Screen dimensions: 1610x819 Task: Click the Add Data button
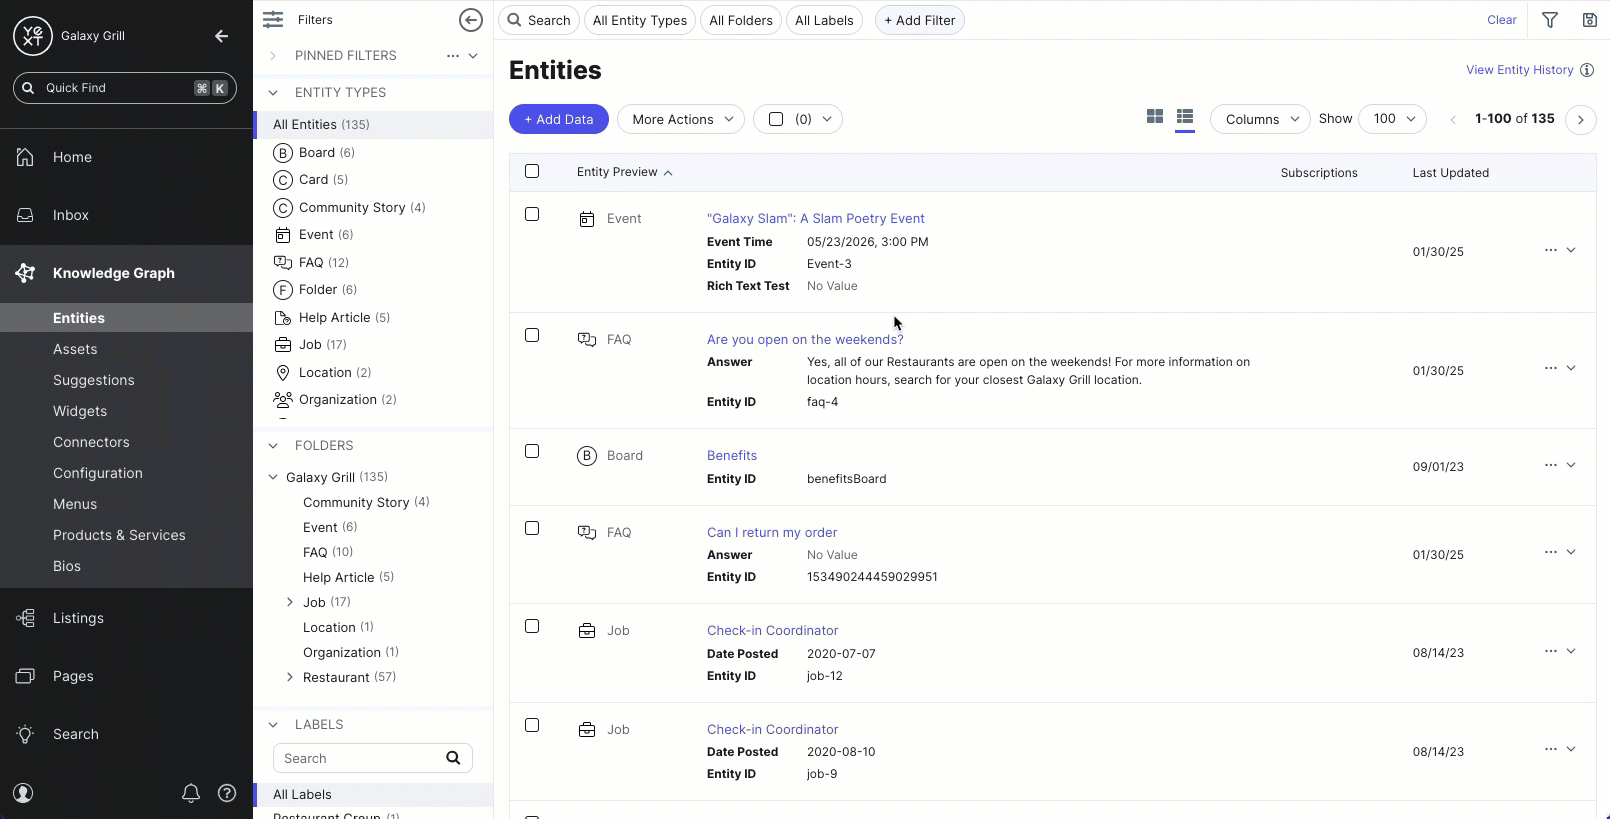coord(558,119)
